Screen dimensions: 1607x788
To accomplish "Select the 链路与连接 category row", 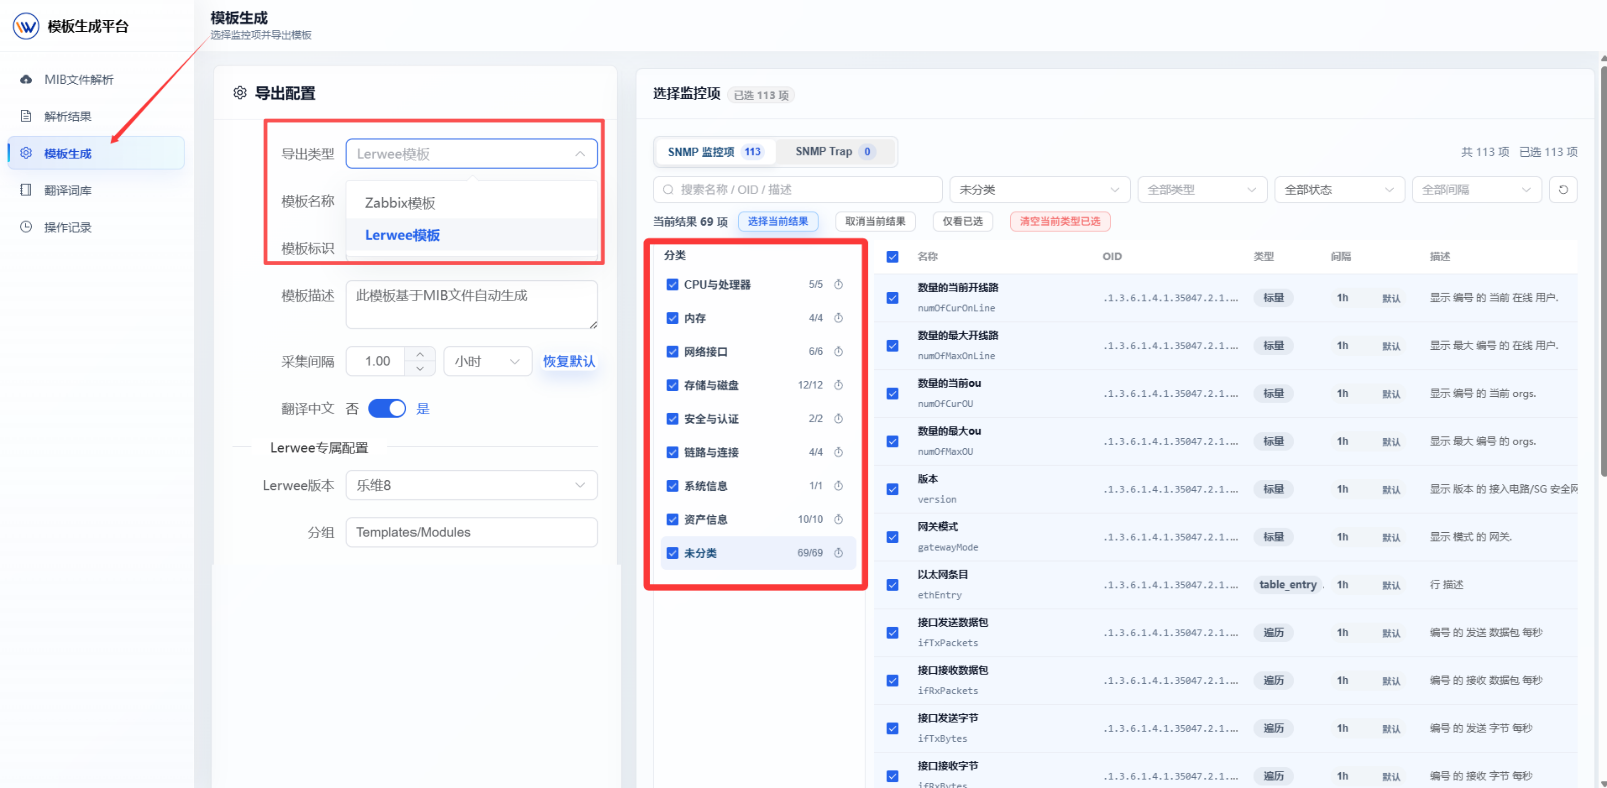I will [x=758, y=452].
